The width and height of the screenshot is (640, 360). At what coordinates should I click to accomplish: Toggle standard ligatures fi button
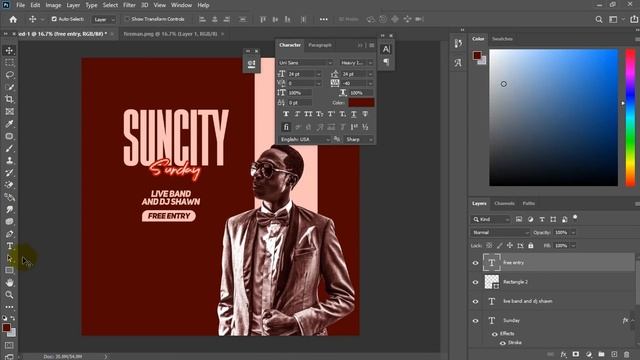[x=286, y=127]
